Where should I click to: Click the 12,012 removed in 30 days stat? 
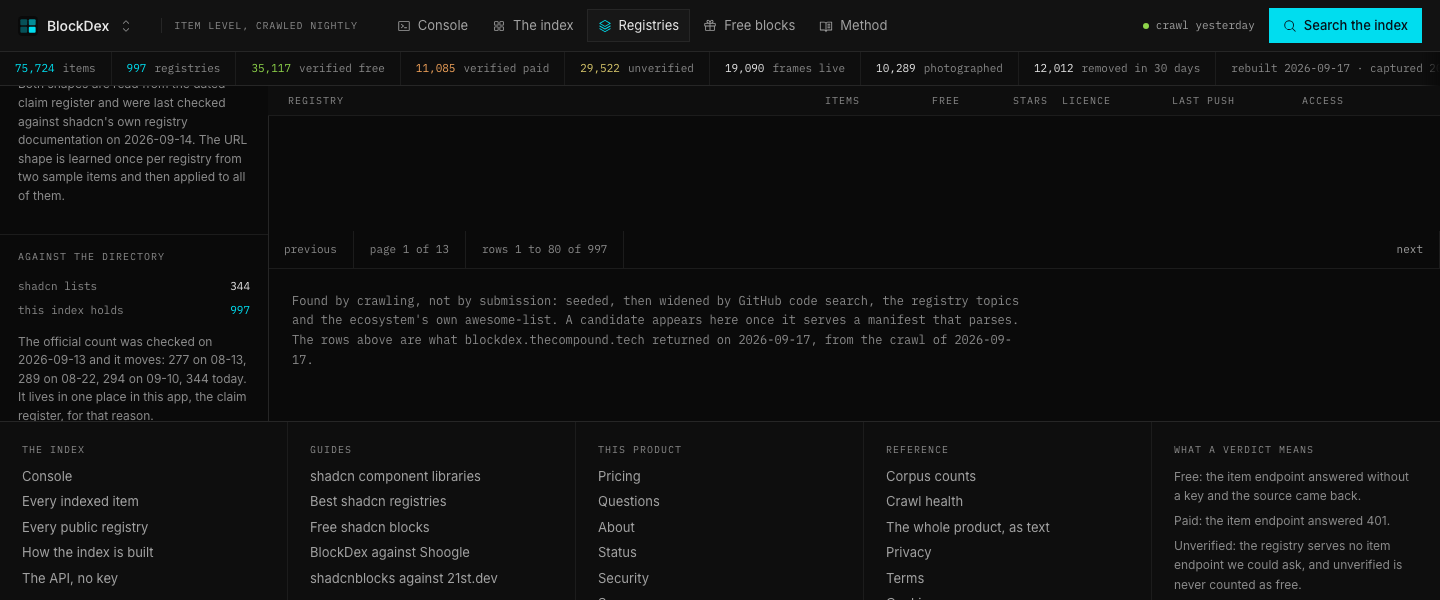pyautogui.click(x=1117, y=68)
